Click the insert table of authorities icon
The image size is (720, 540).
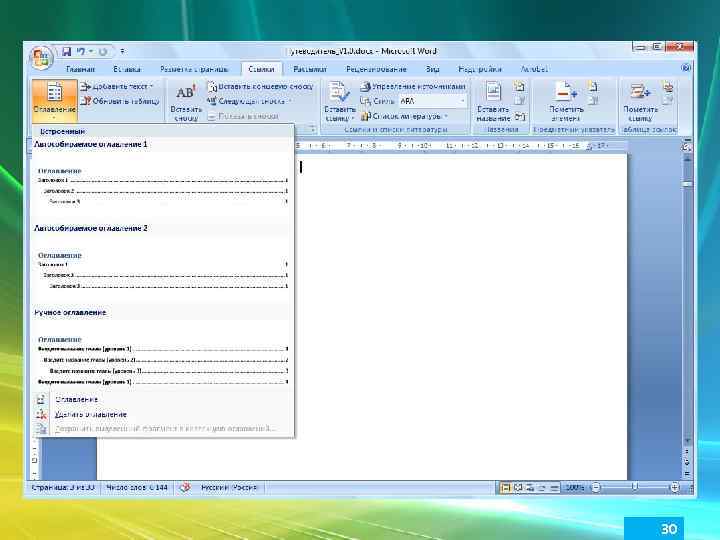668,86
